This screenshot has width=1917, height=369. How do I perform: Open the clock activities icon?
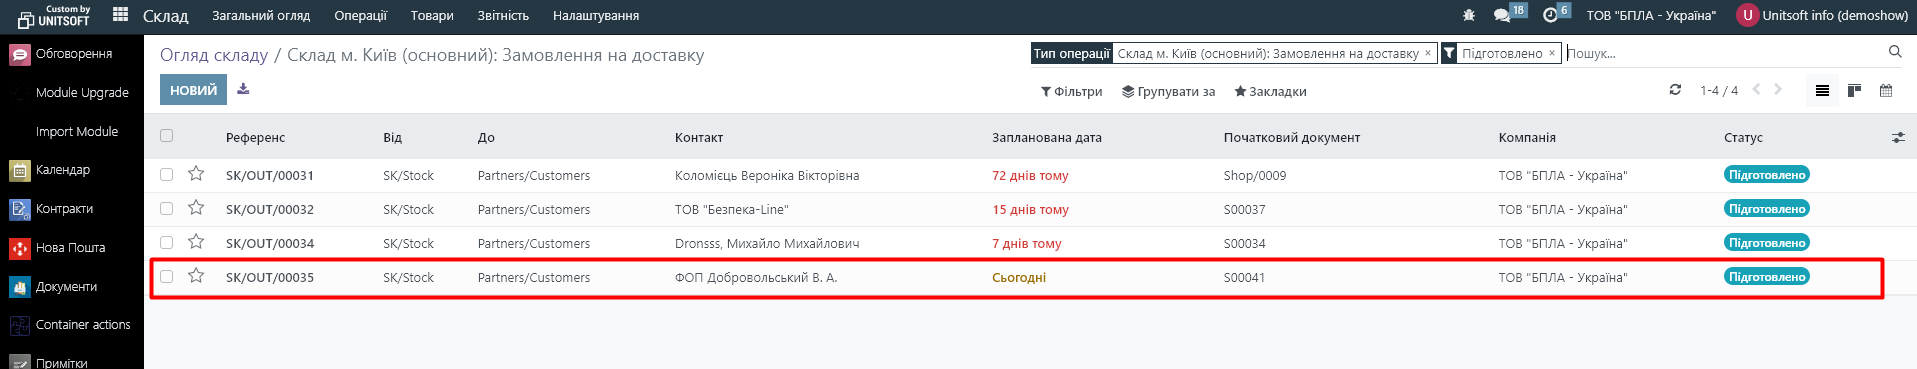pos(1551,15)
